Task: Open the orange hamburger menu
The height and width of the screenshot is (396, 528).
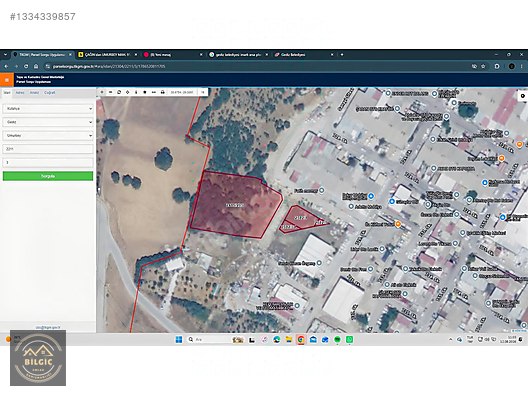Action: (x=6, y=80)
